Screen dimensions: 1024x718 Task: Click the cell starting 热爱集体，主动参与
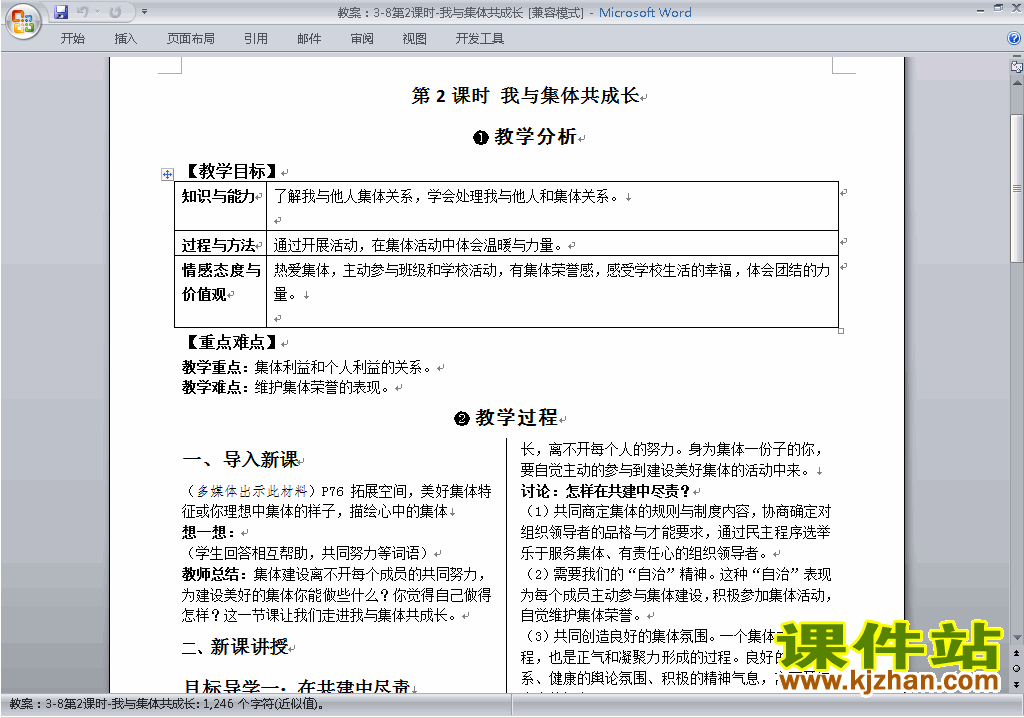pyautogui.click(x=552, y=291)
